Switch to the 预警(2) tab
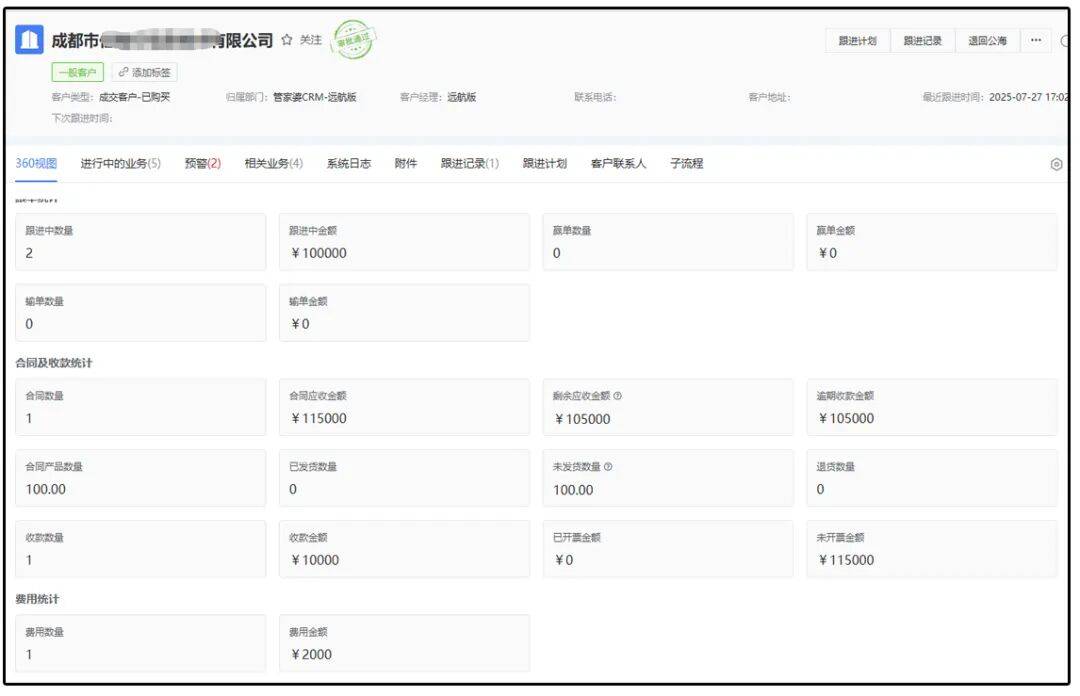This screenshot has width=1080, height=696. coord(202,163)
